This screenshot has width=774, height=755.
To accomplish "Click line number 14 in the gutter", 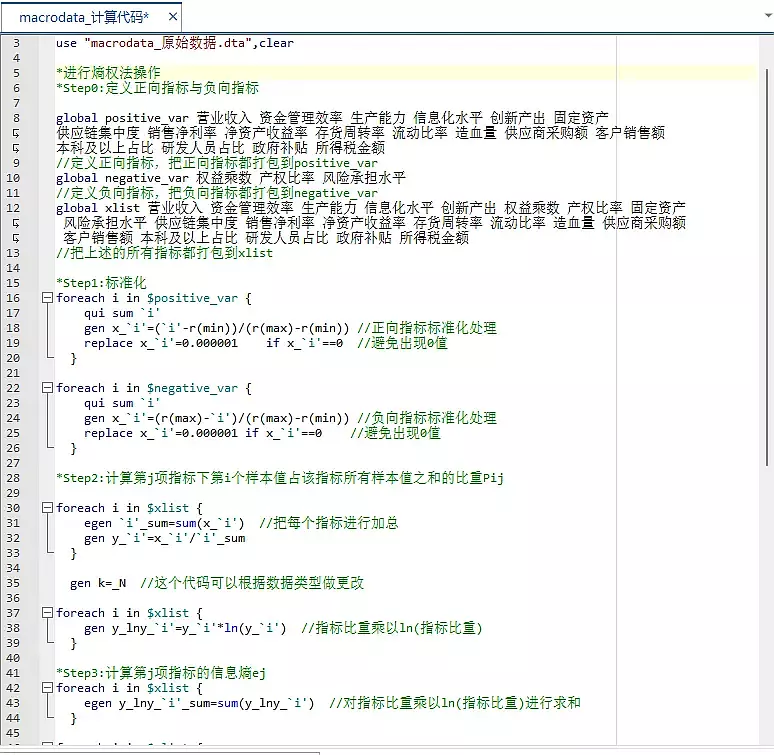I will (x=13, y=268).
